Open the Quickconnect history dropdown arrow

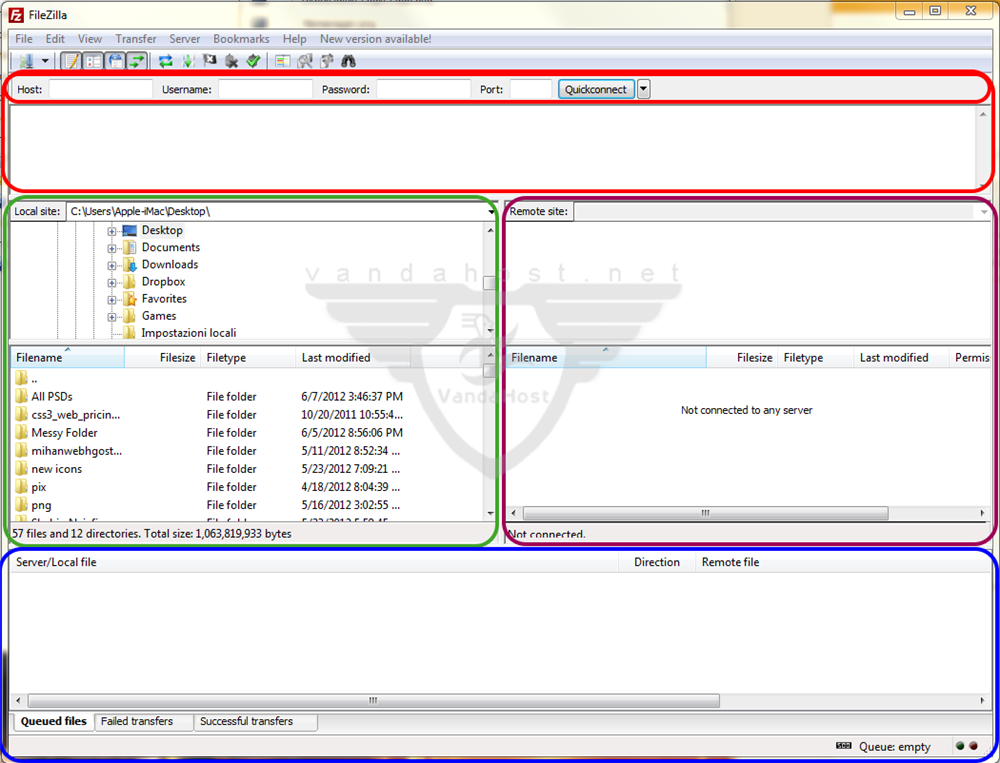click(x=643, y=89)
